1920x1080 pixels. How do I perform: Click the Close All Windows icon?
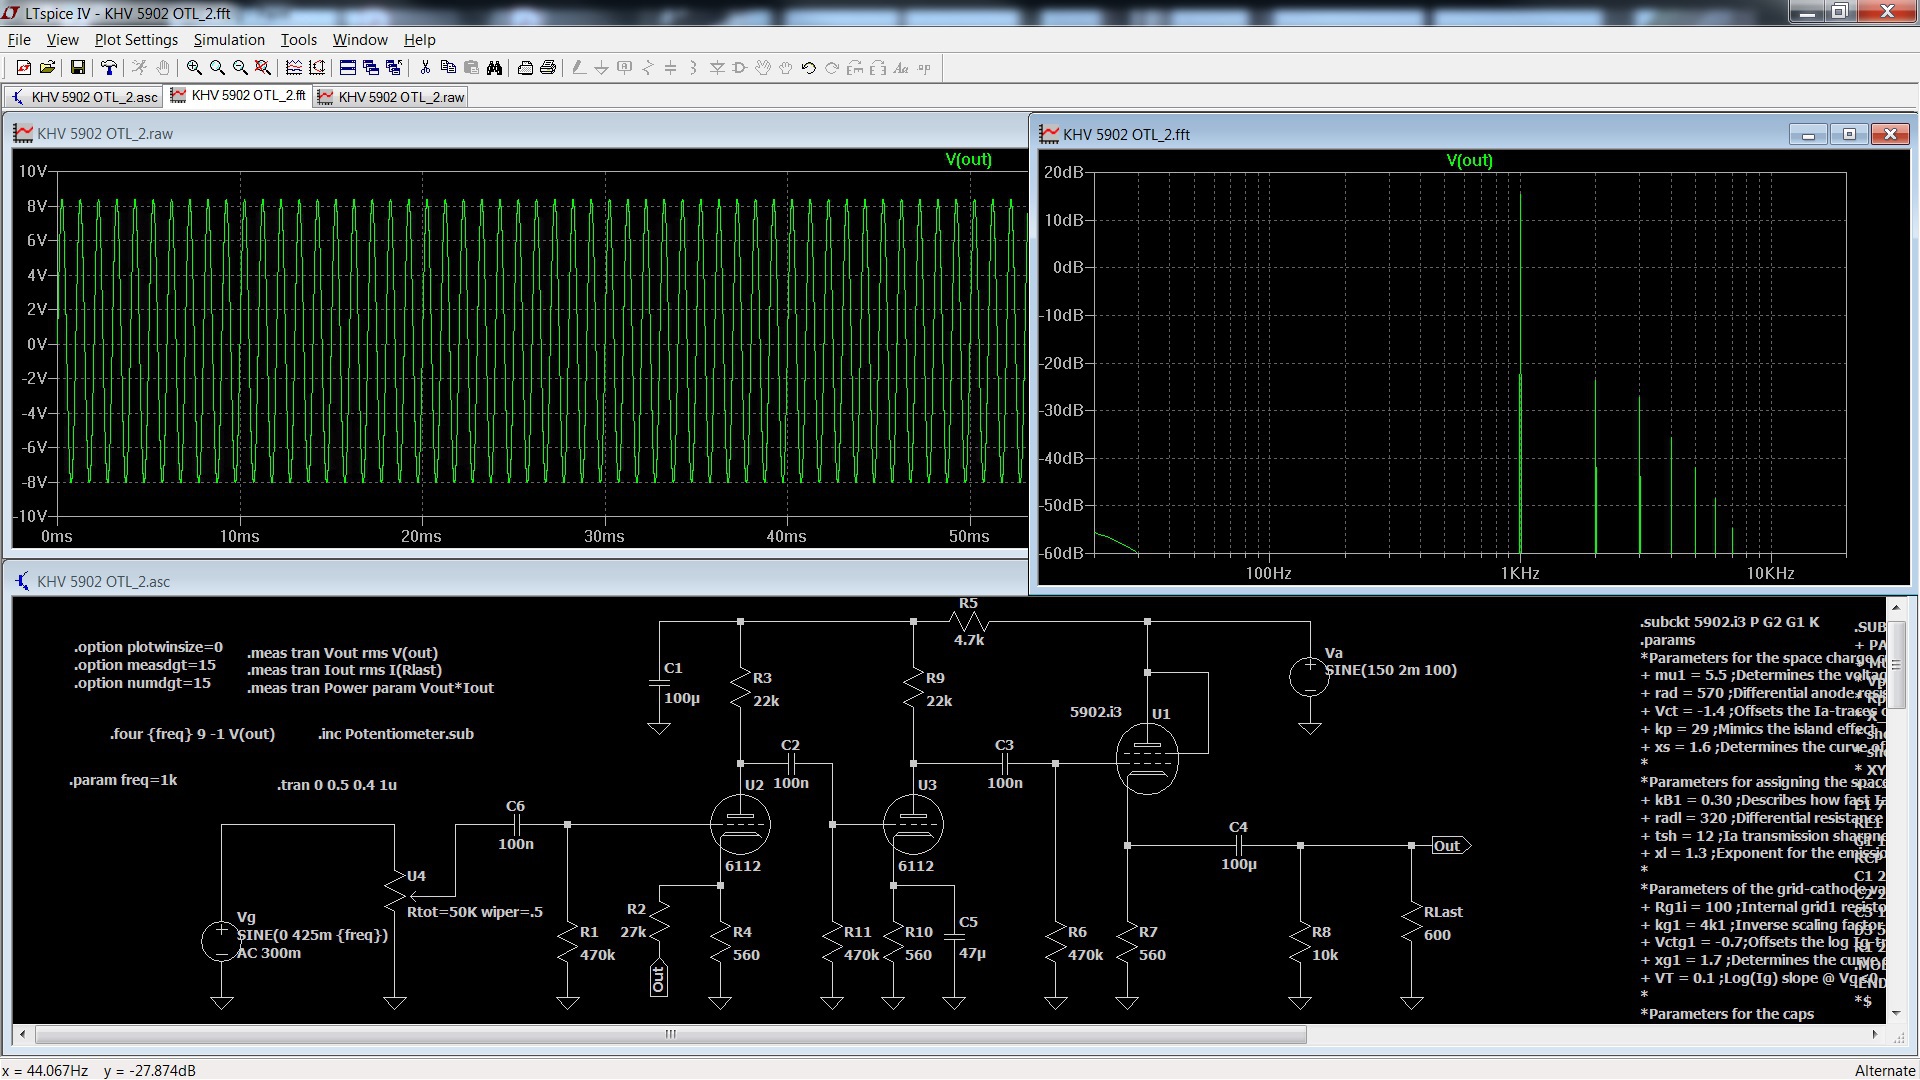pyautogui.click(x=394, y=68)
